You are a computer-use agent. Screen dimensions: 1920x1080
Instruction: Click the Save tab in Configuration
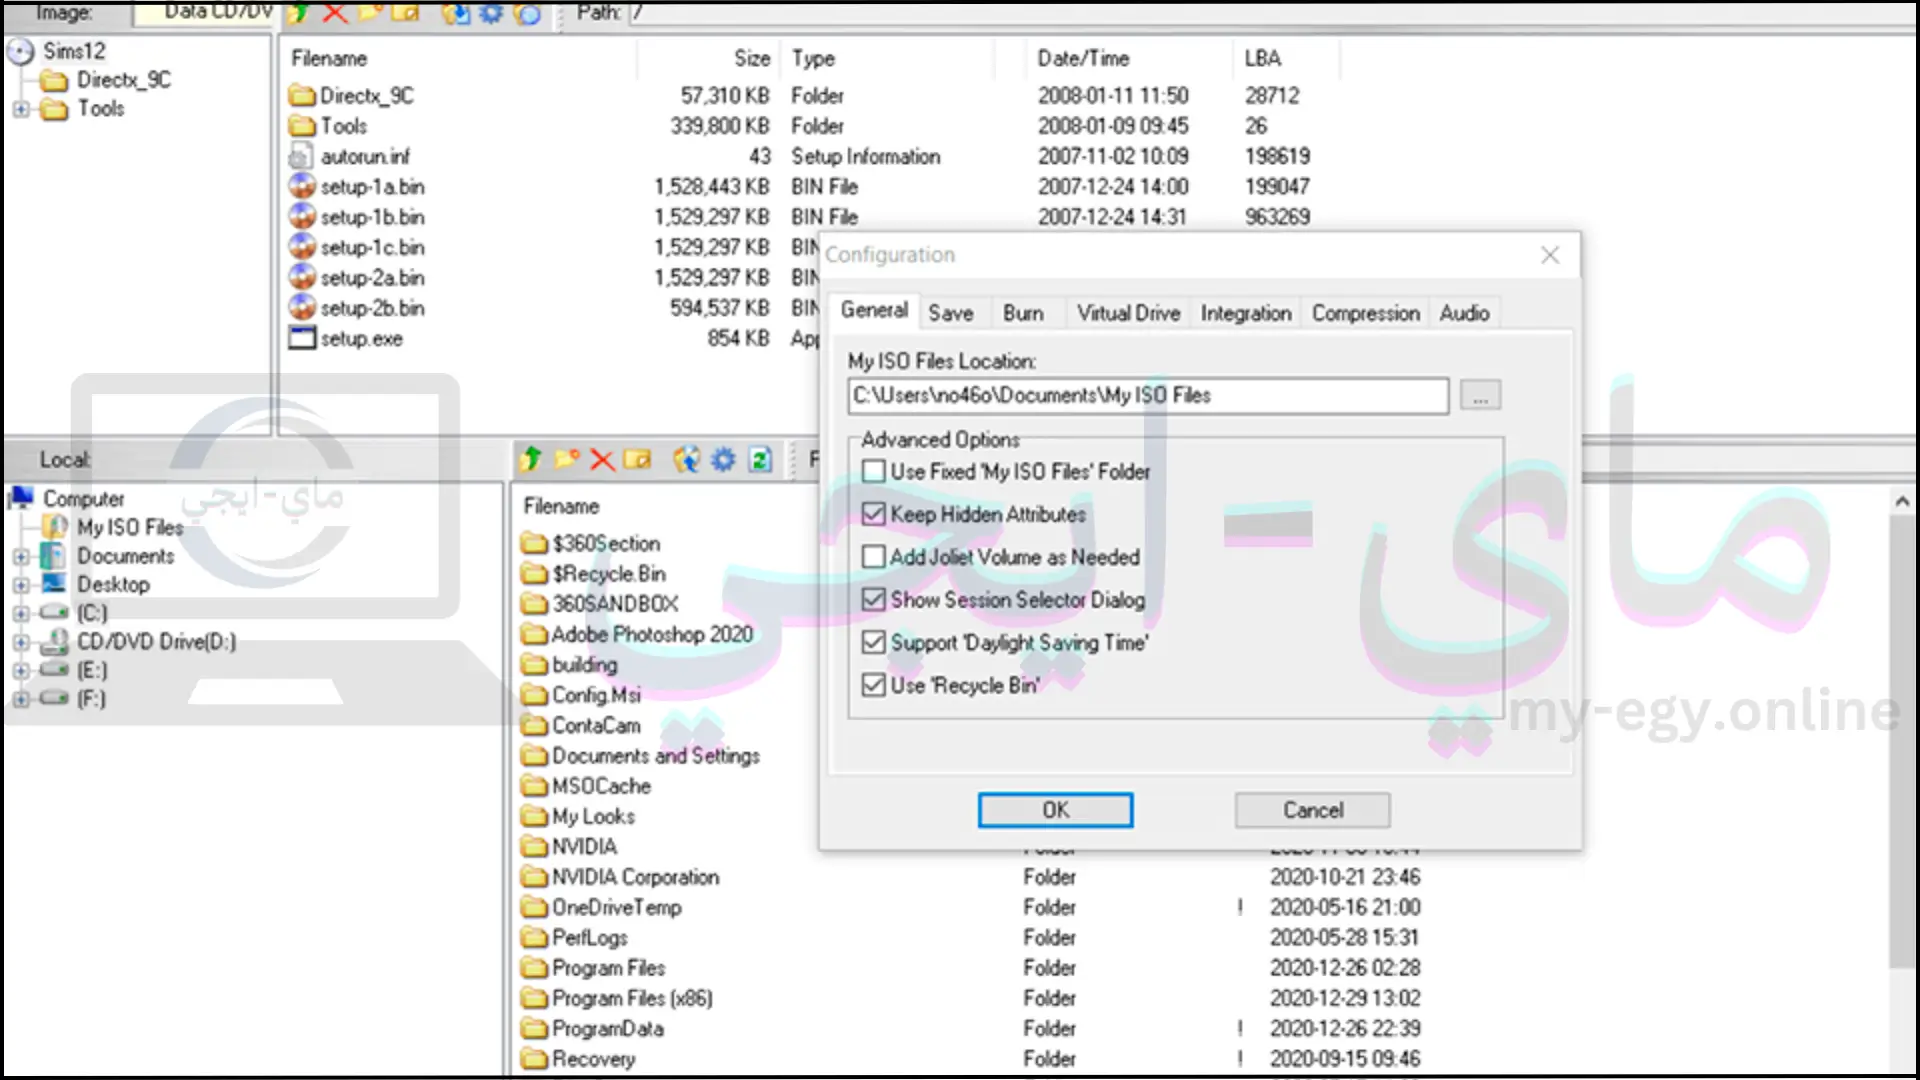pos(949,313)
